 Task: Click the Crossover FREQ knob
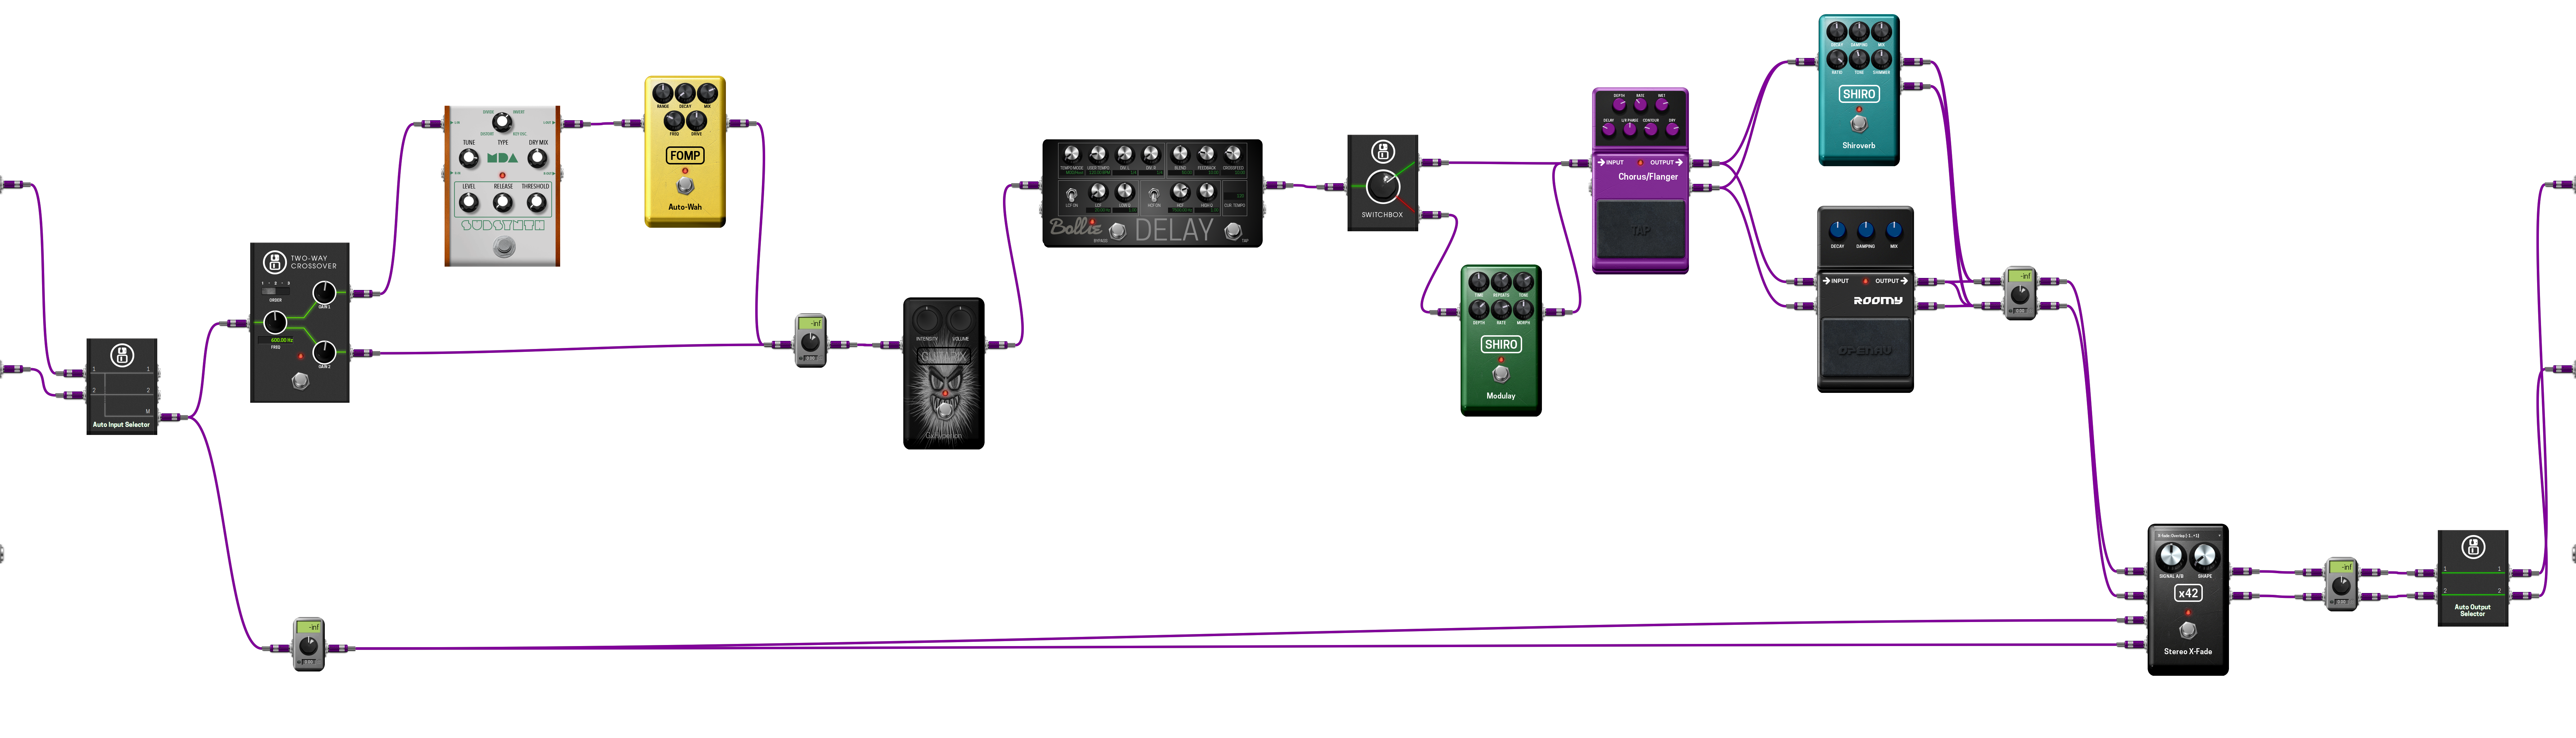pos(275,322)
